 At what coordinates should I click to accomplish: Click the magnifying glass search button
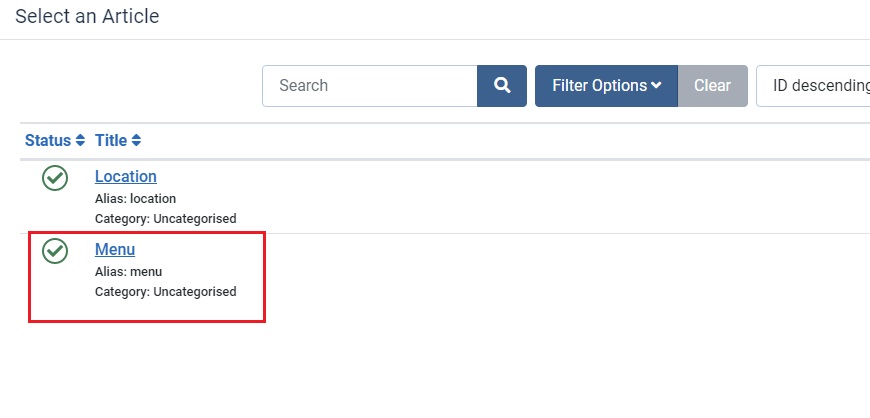click(502, 85)
